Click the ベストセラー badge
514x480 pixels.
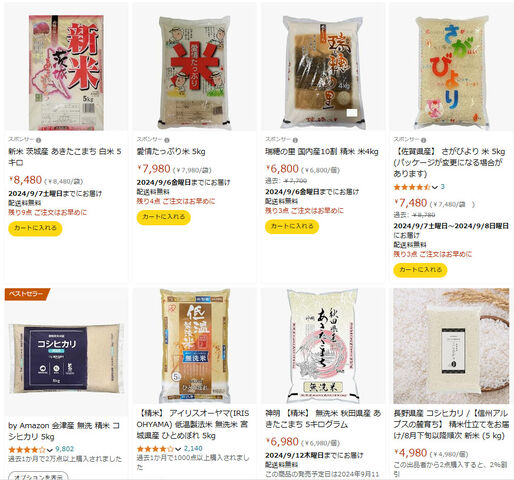[x=27, y=294]
